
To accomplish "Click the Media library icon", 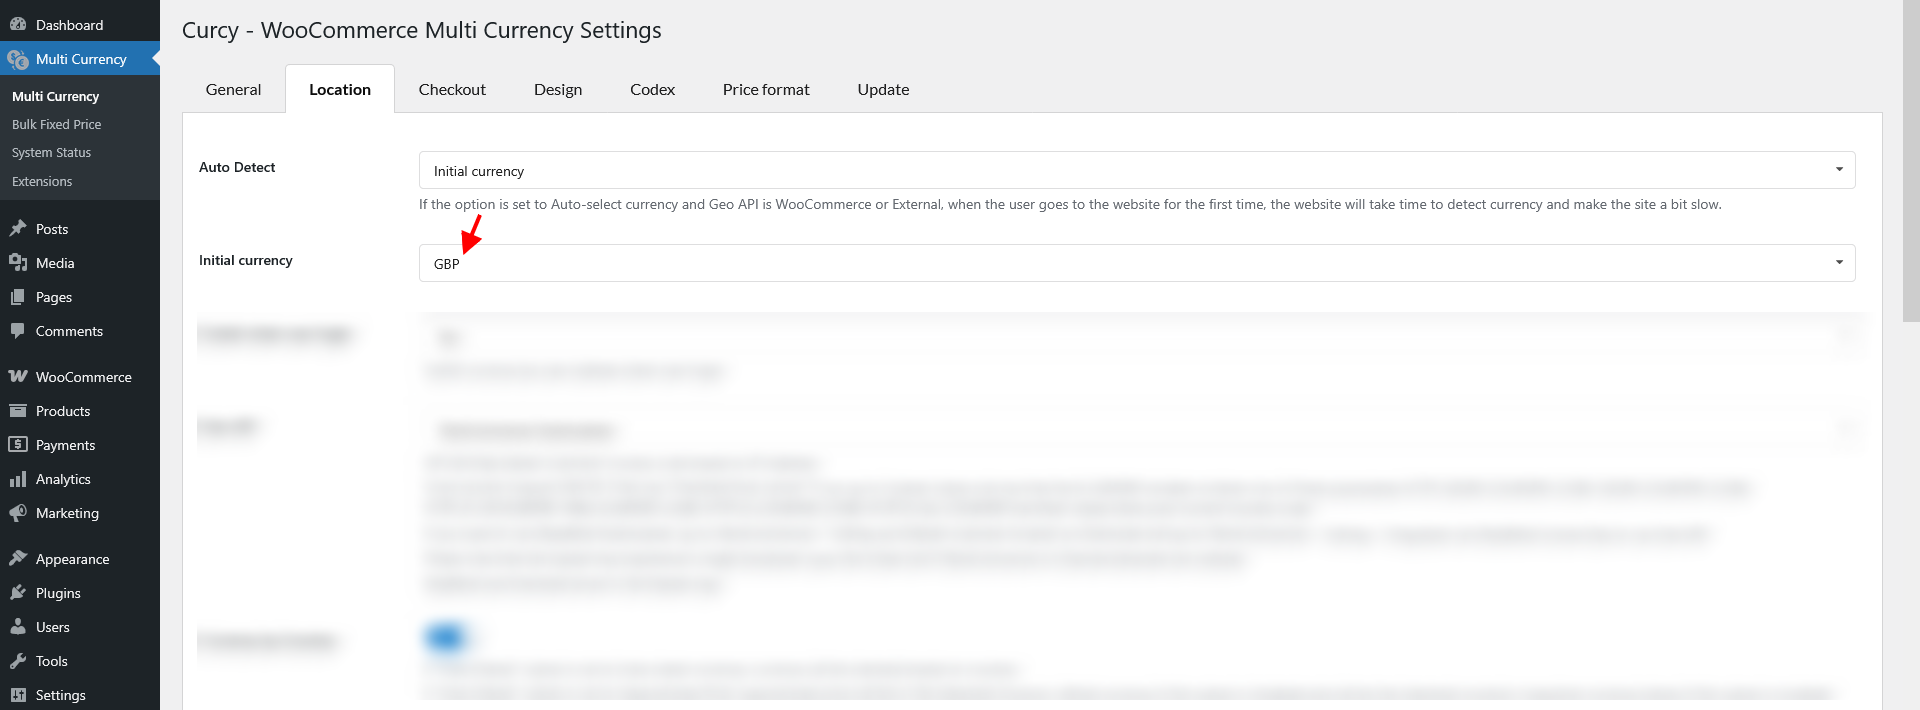I will point(18,263).
